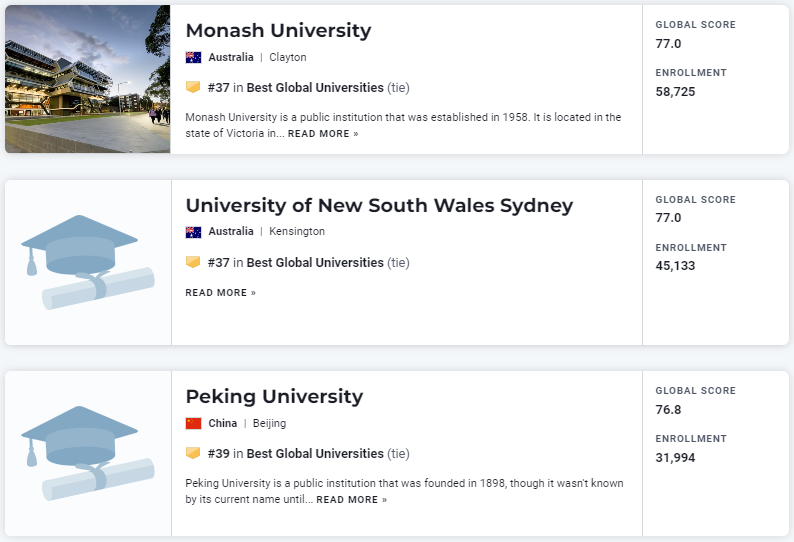Open University of New South Wales Sydney title
794x542 pixels.
pos(379,206)
